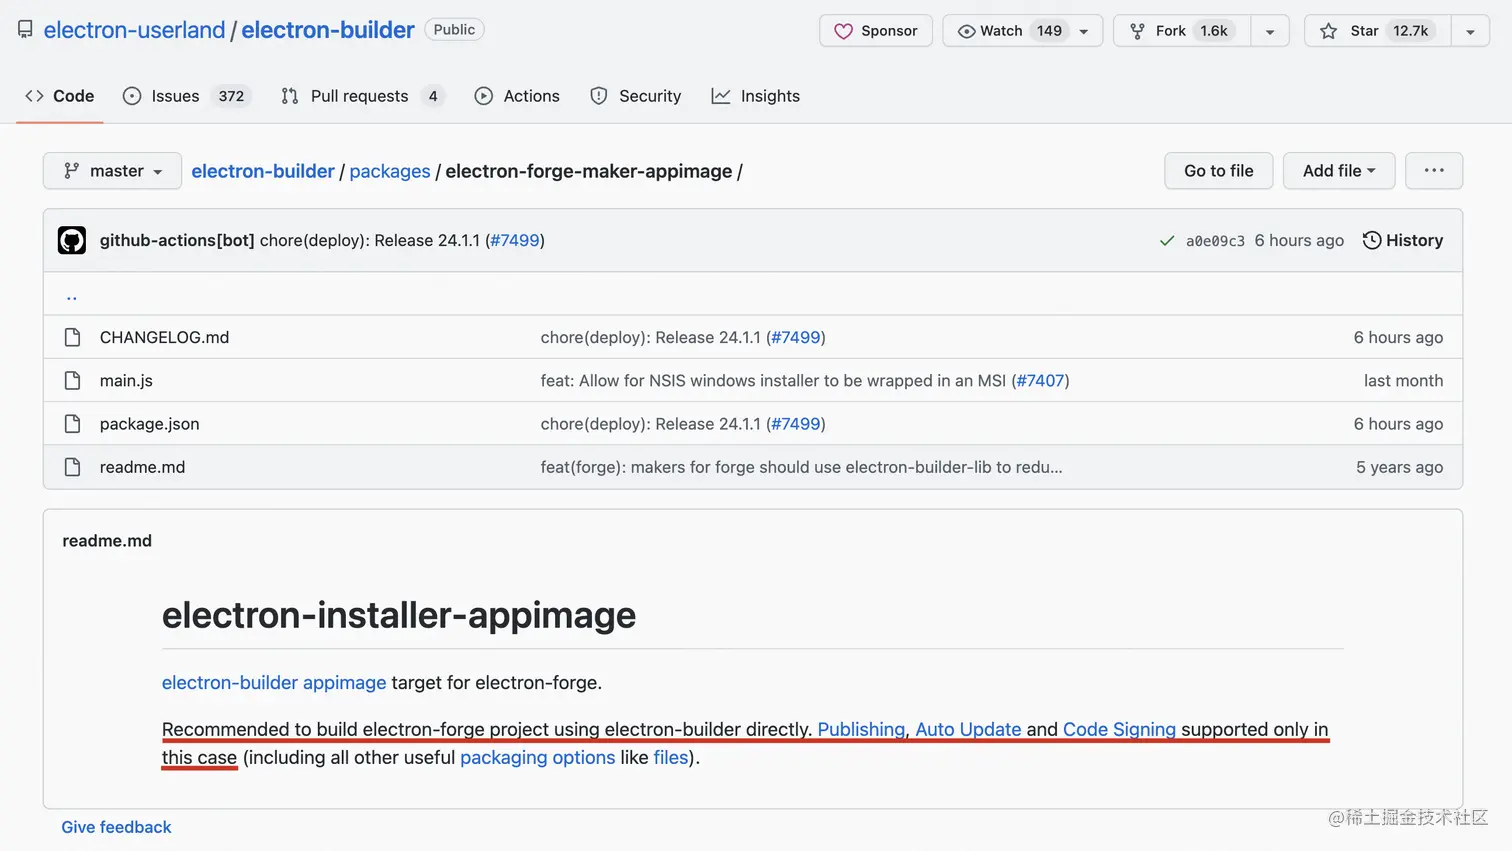
Task: View the Insights tab
Action: (x=756, y=96)
